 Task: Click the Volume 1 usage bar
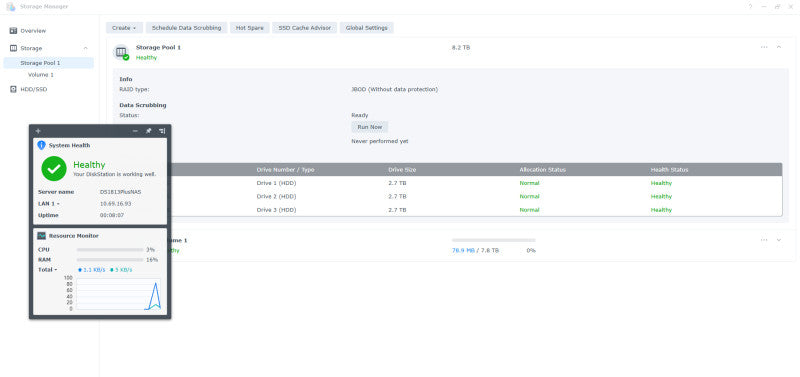pos(493,240)
